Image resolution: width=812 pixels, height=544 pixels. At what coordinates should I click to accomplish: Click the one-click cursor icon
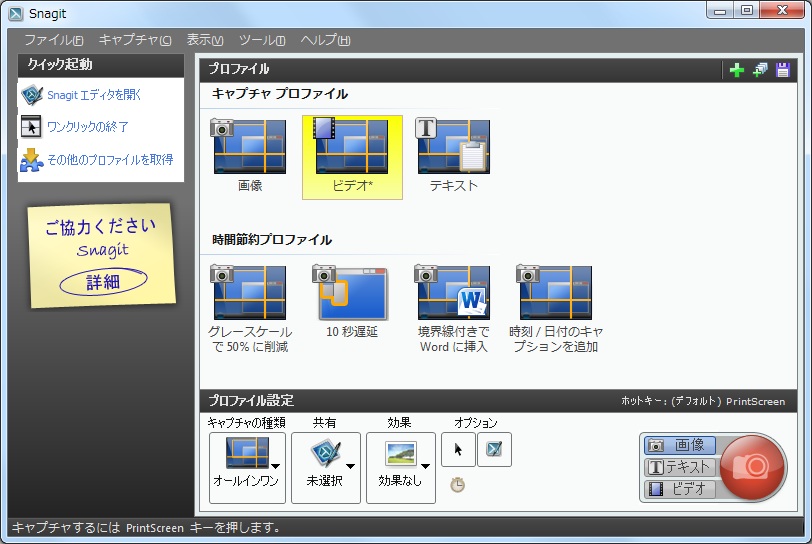click(x=31, y=126)
